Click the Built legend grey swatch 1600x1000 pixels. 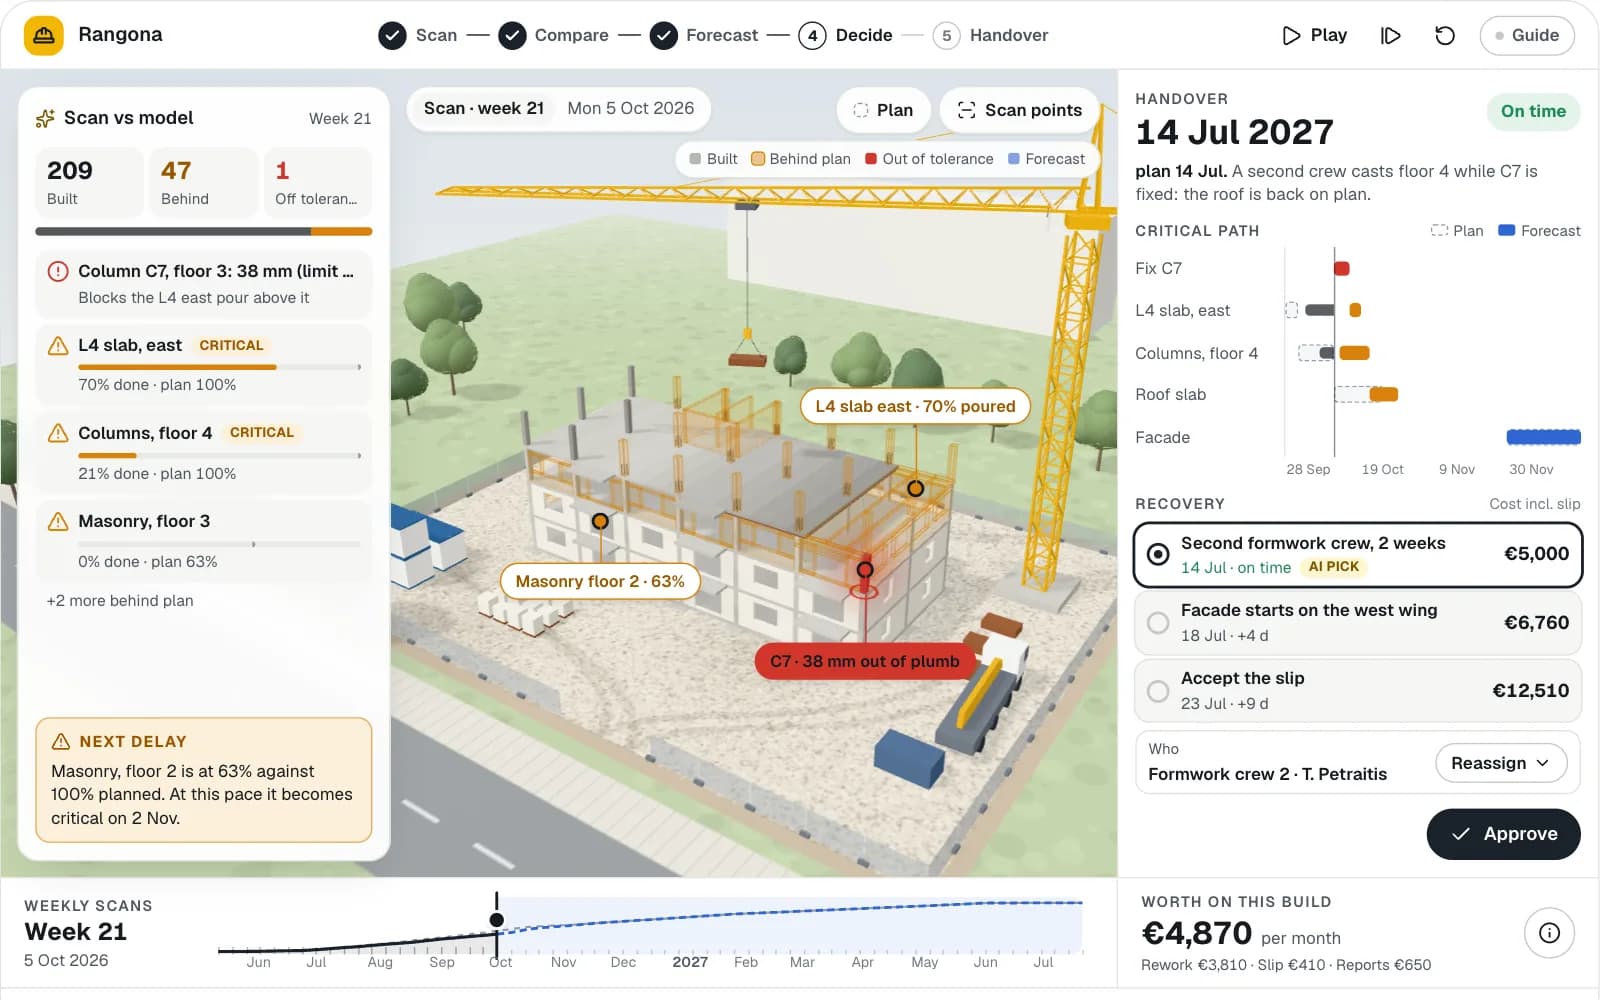coord(695,159)
